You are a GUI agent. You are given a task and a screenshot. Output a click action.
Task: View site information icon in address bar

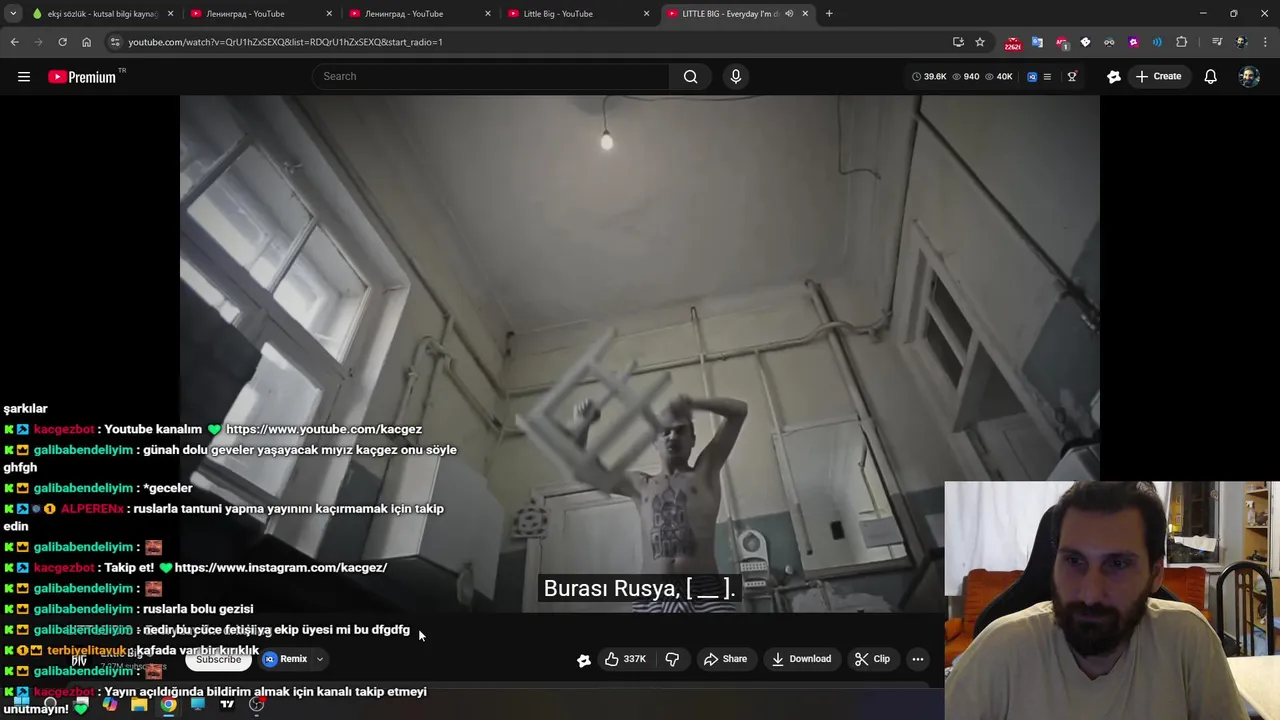point(115,42)
